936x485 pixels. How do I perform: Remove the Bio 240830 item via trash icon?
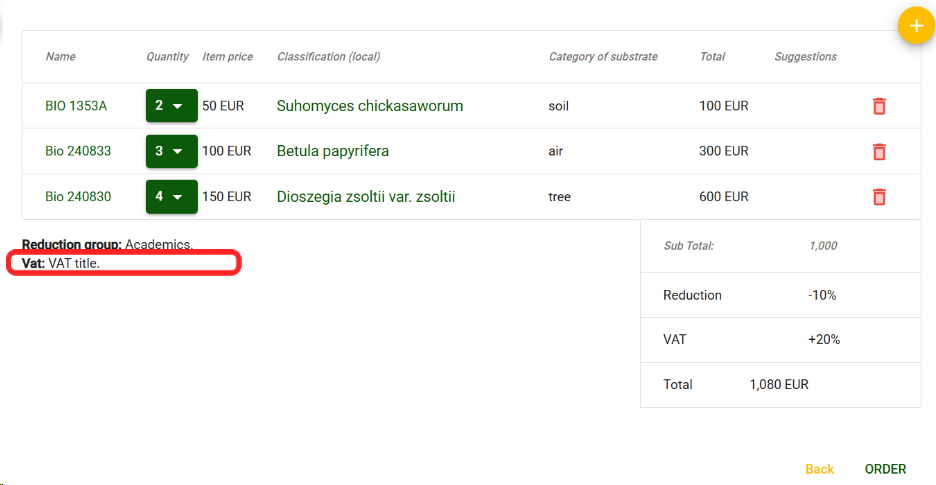[x=879, y=197]
